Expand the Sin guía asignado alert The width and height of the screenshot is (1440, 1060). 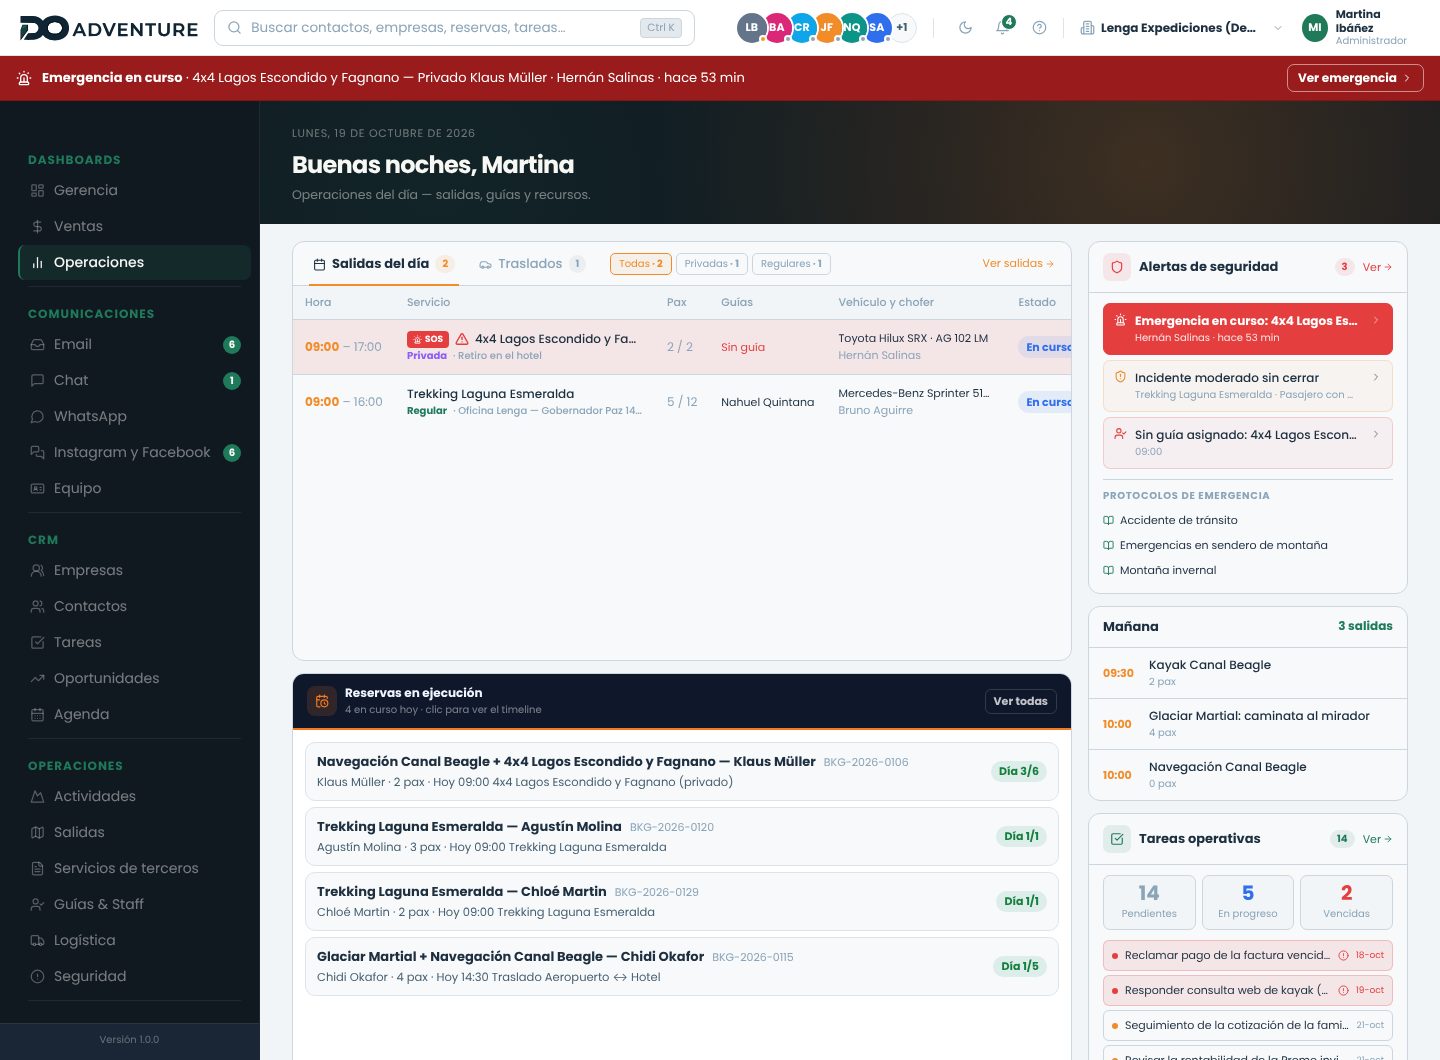click(1248, 442)
